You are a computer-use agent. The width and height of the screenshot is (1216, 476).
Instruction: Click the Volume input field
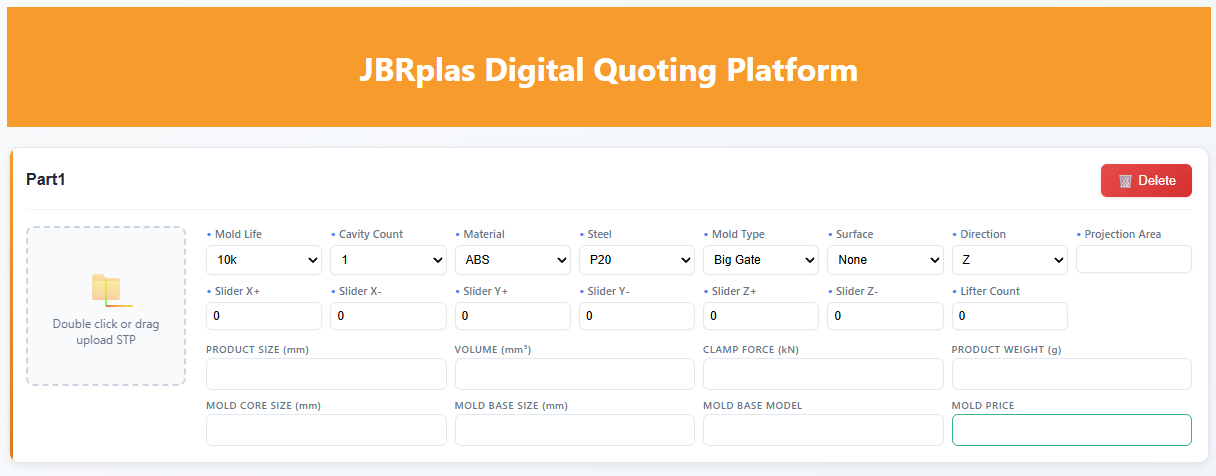[574, 374]
